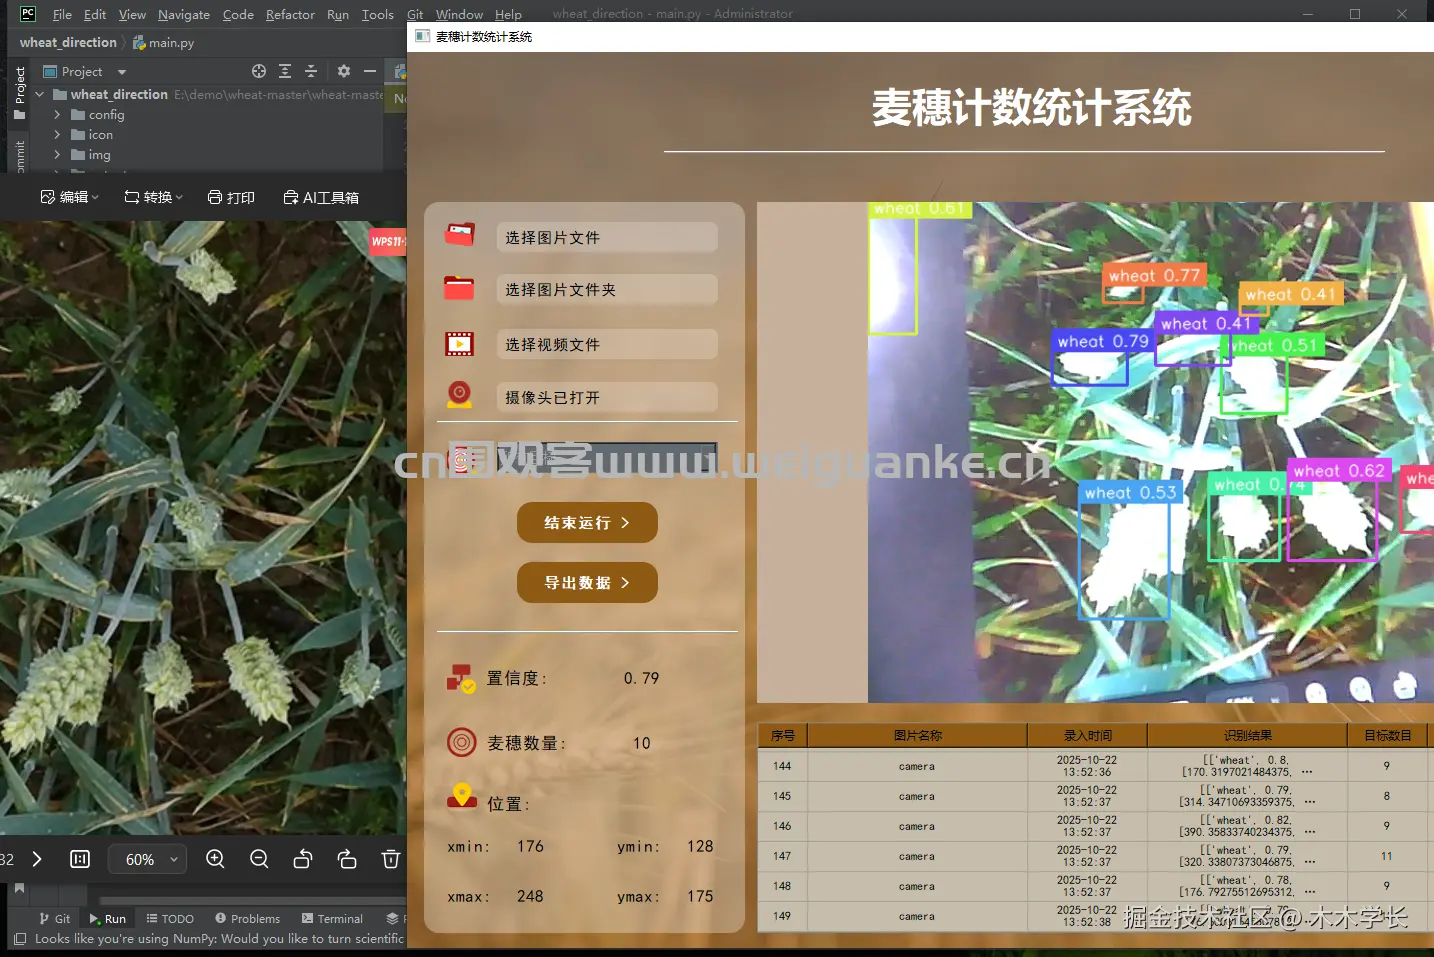Image resolution: width=1434 pixels, height=957 pixels.
Task: Open the Edit menu
Action: [95, 14]
